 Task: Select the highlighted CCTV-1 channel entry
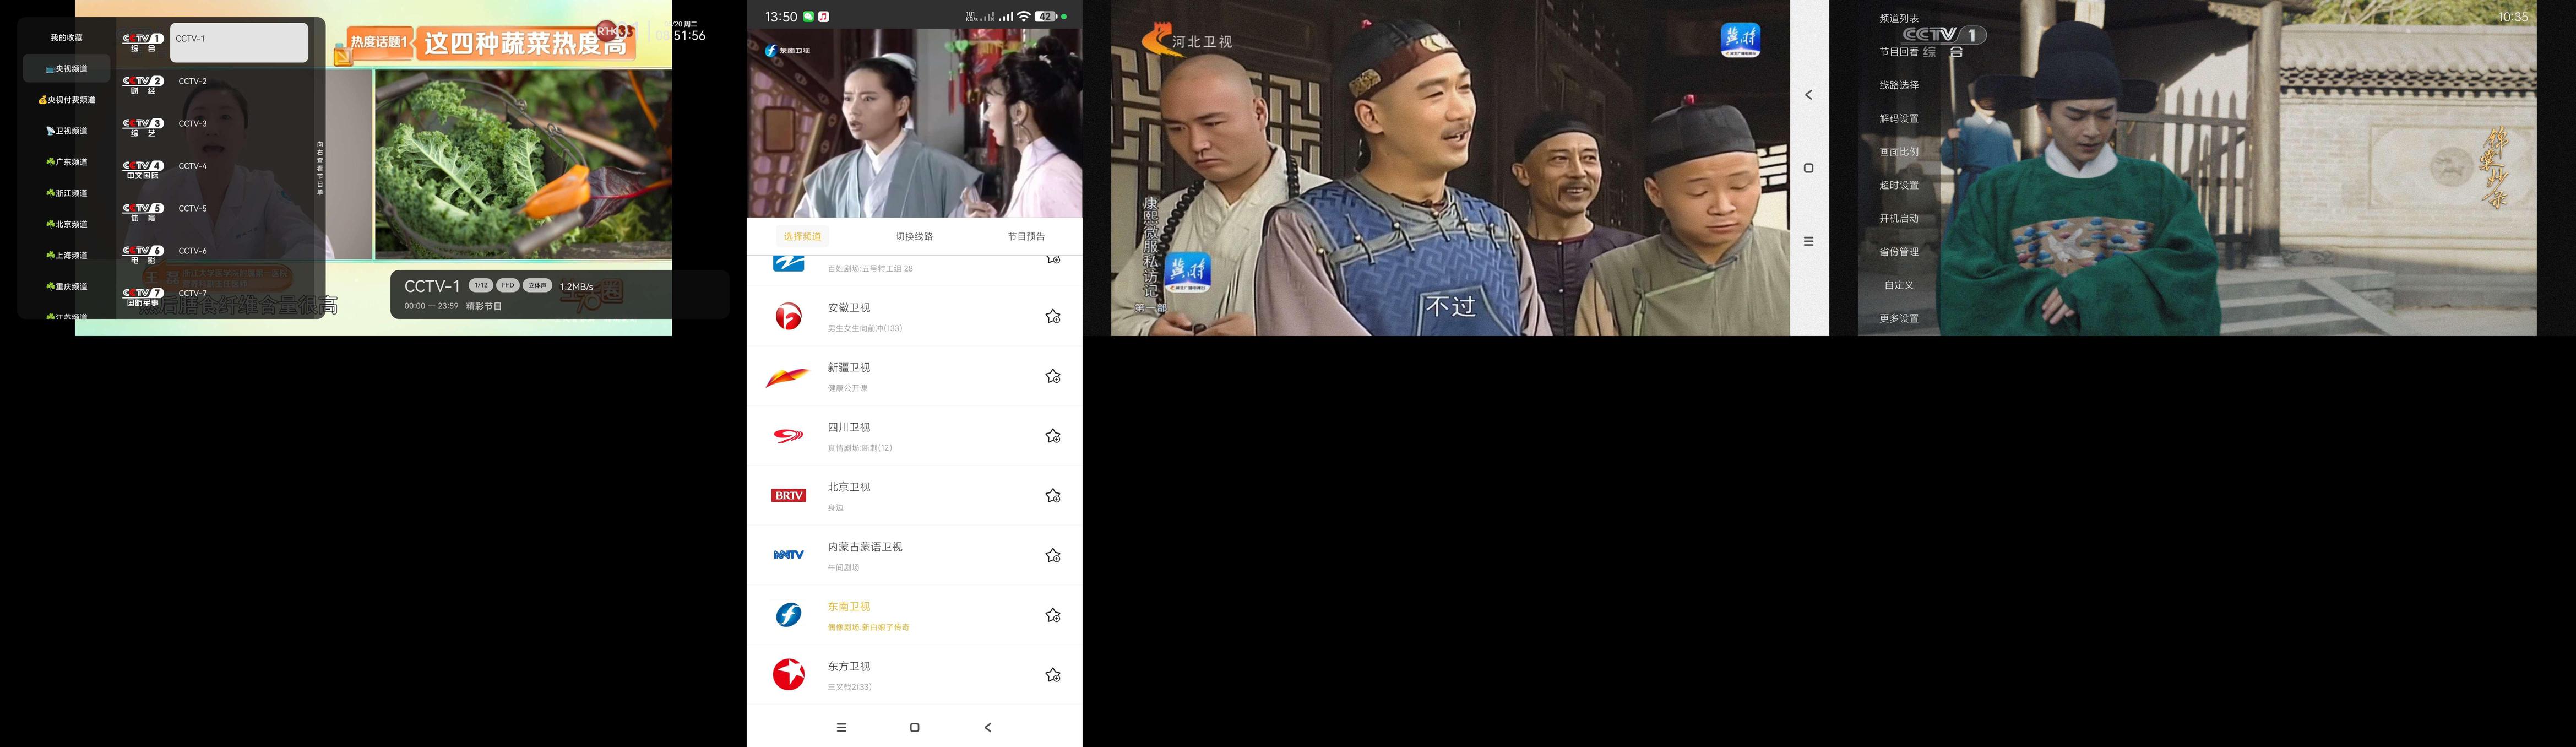click(239, 43)
